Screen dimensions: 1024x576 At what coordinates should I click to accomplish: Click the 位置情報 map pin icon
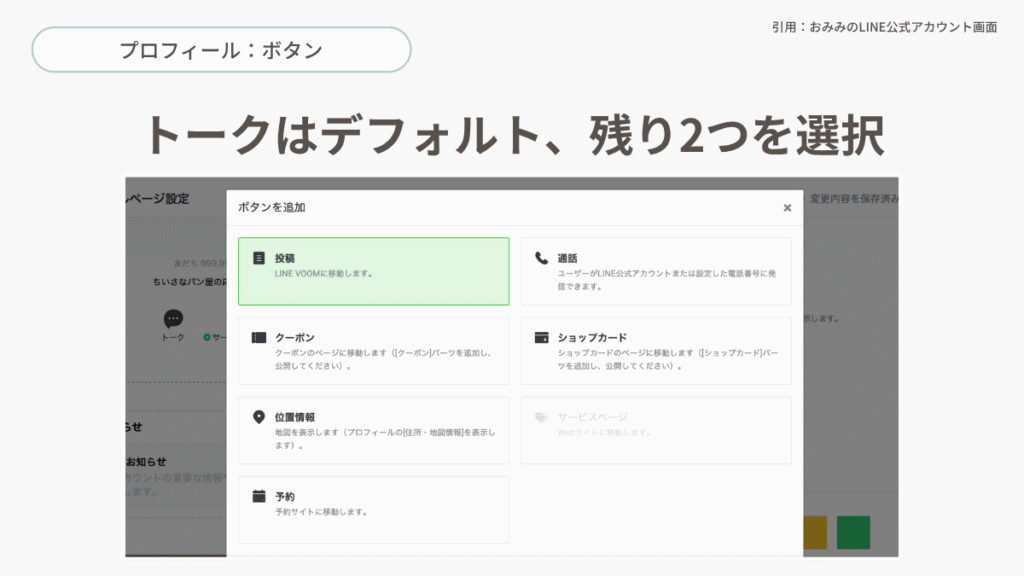pos(259,417)
